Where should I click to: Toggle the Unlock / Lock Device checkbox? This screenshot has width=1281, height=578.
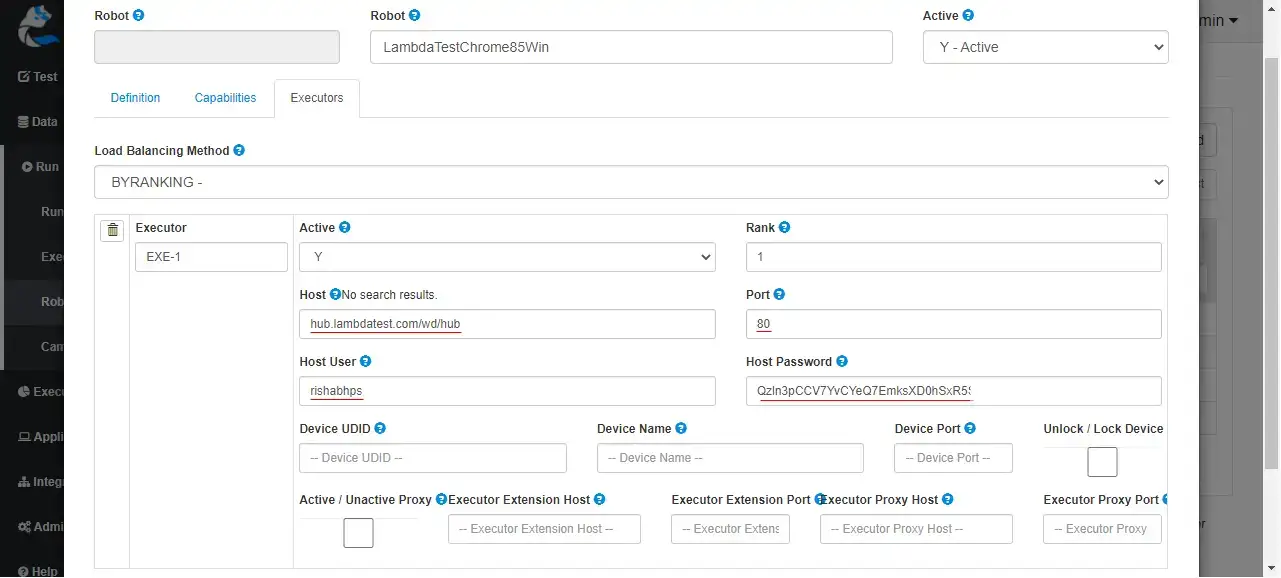click(1102, 462)
